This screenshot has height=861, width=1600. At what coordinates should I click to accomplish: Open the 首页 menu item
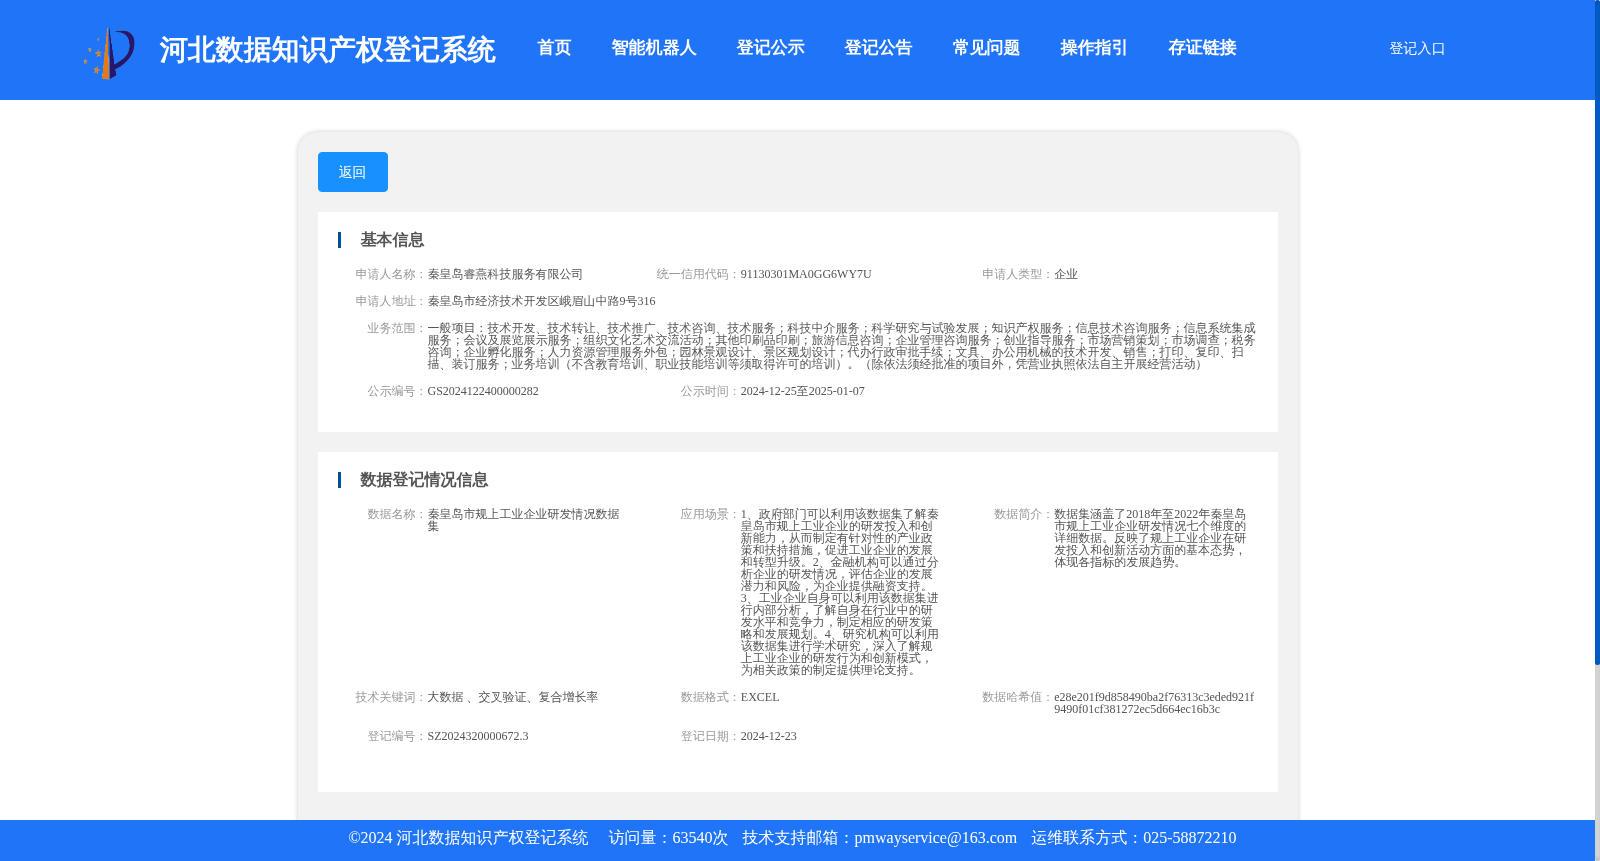click(x=554, y=48)
